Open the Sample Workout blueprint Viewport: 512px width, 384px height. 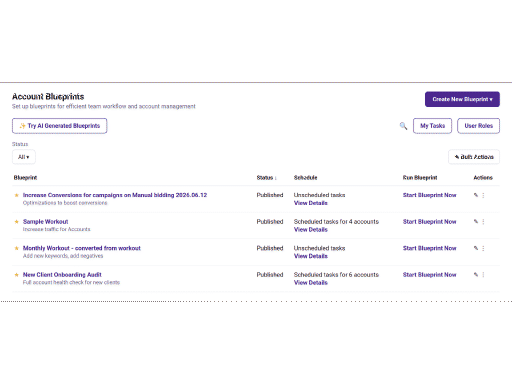click(46, 222)
